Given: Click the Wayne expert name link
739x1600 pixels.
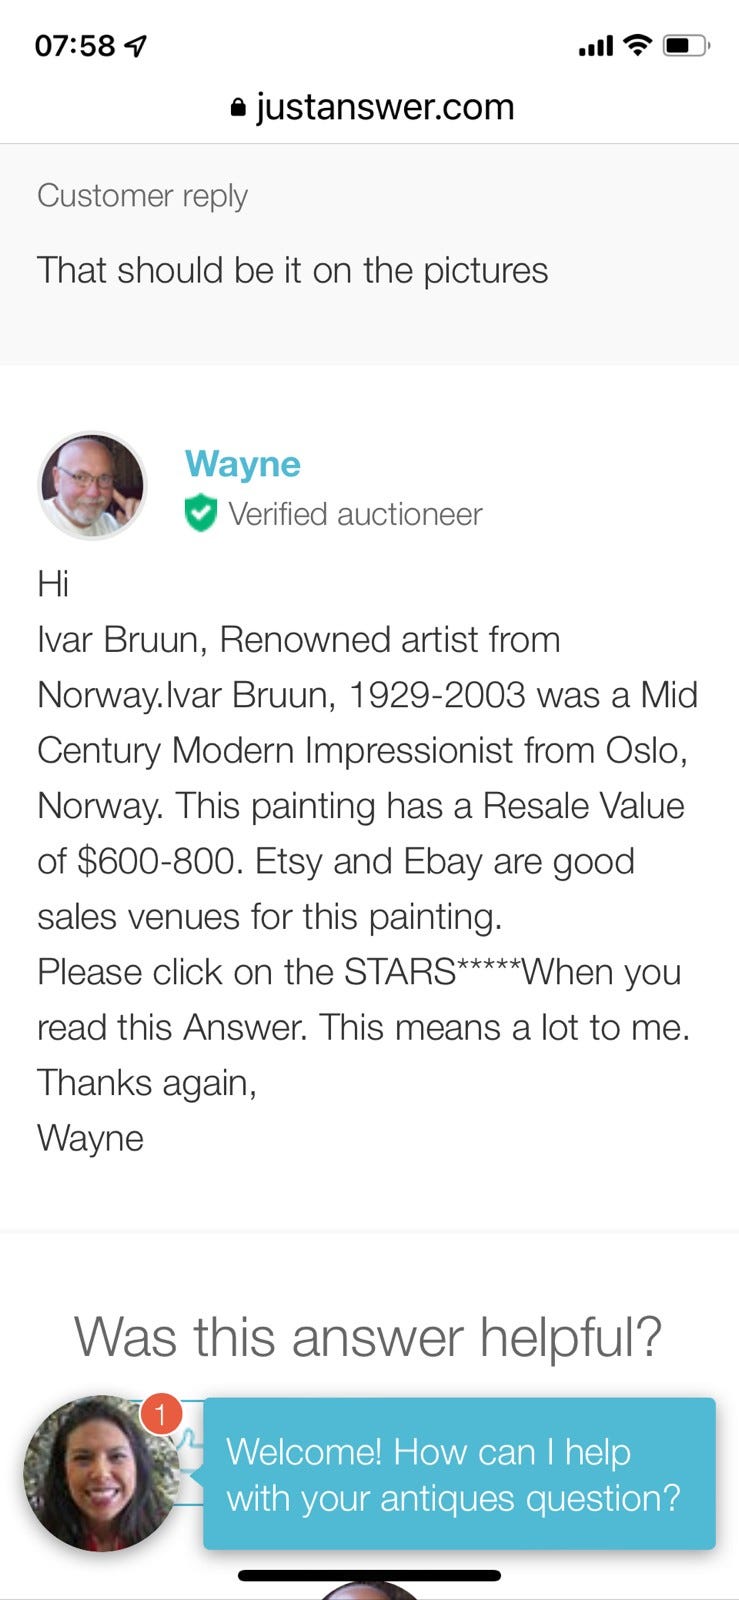Looking at the screenshot, I should click(242, 464).
